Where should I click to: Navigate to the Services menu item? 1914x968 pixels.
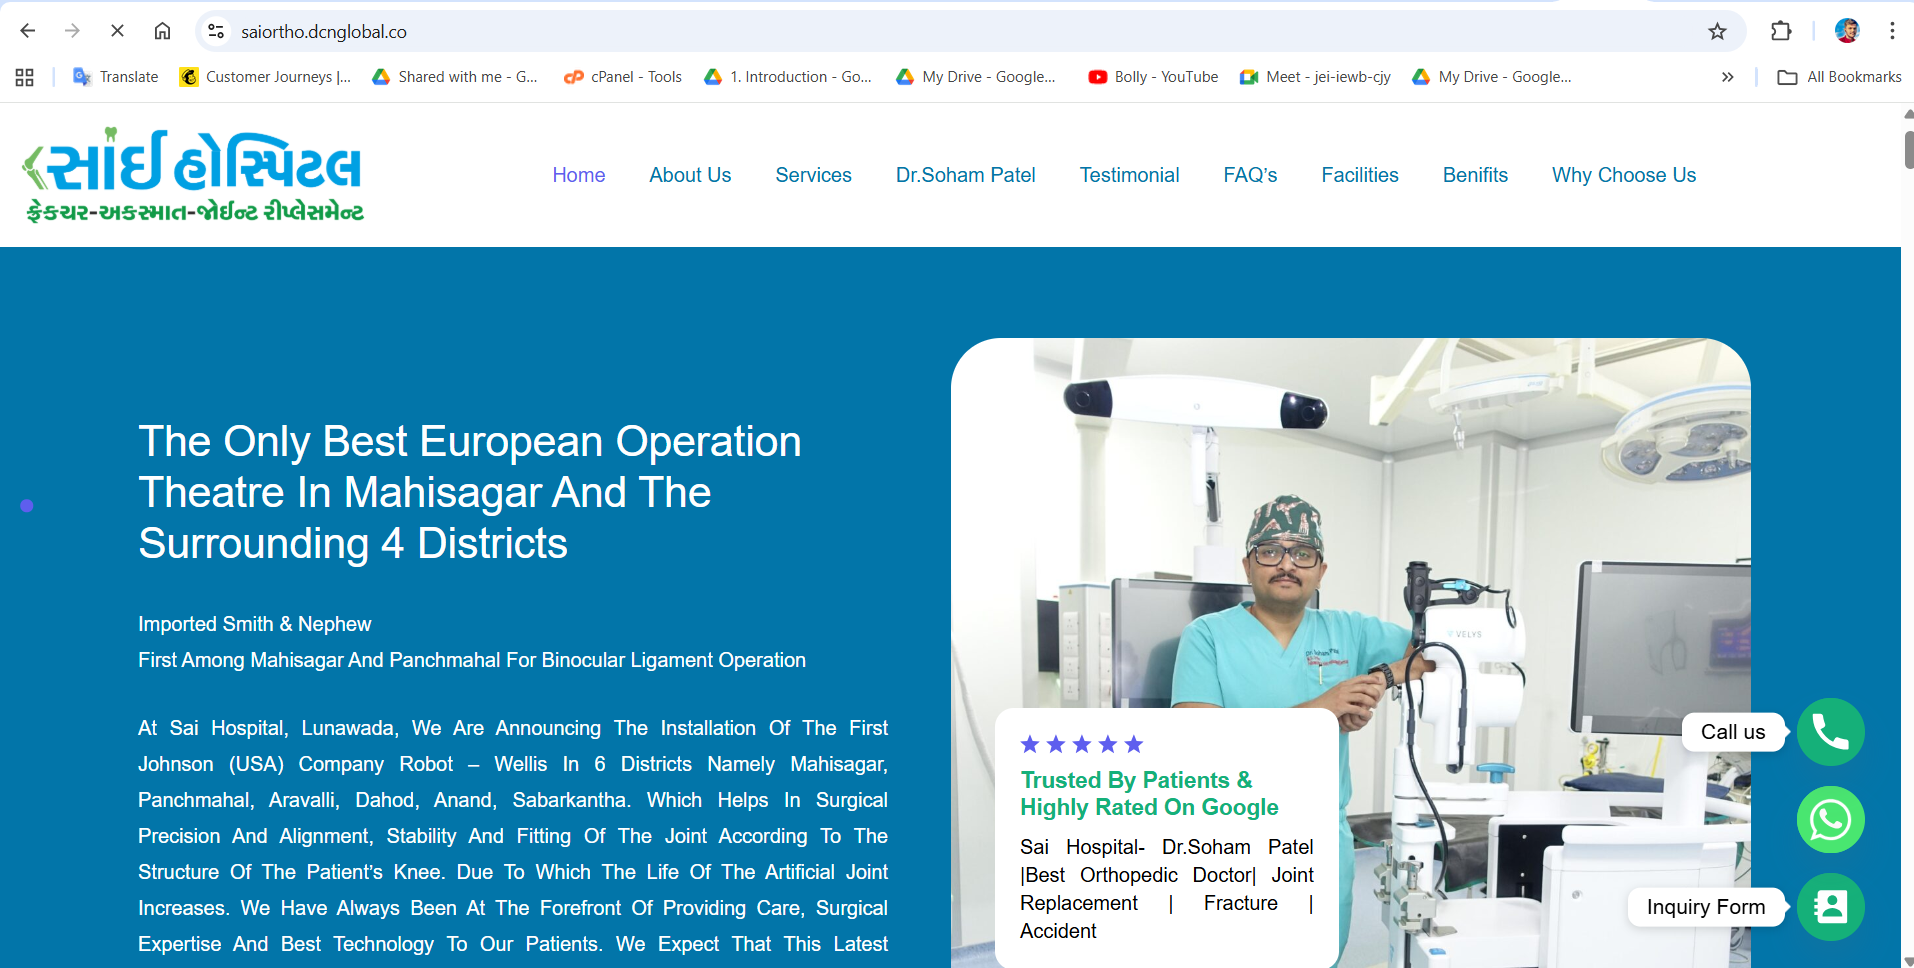[x=813, y=175]
